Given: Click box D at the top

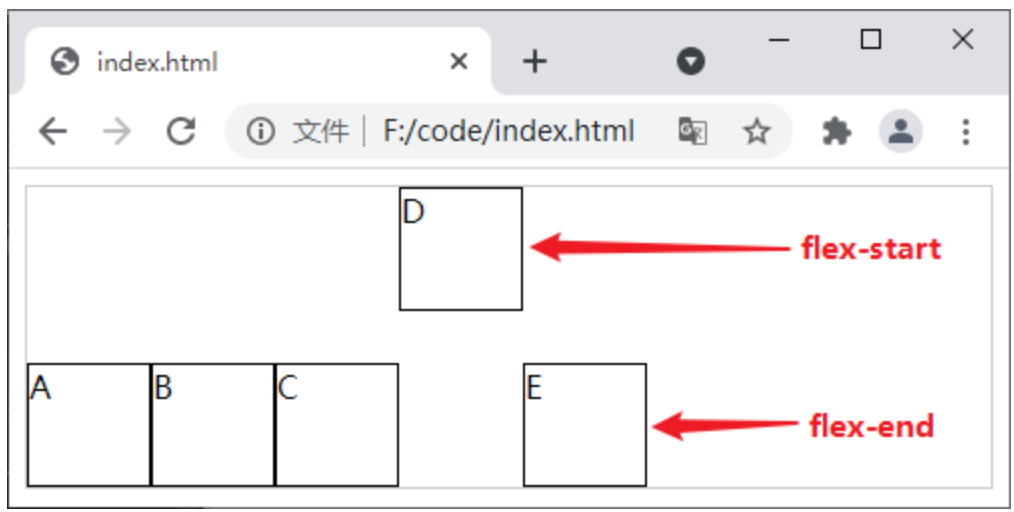Looking at the screenshot, I should (x=460, y=249).
